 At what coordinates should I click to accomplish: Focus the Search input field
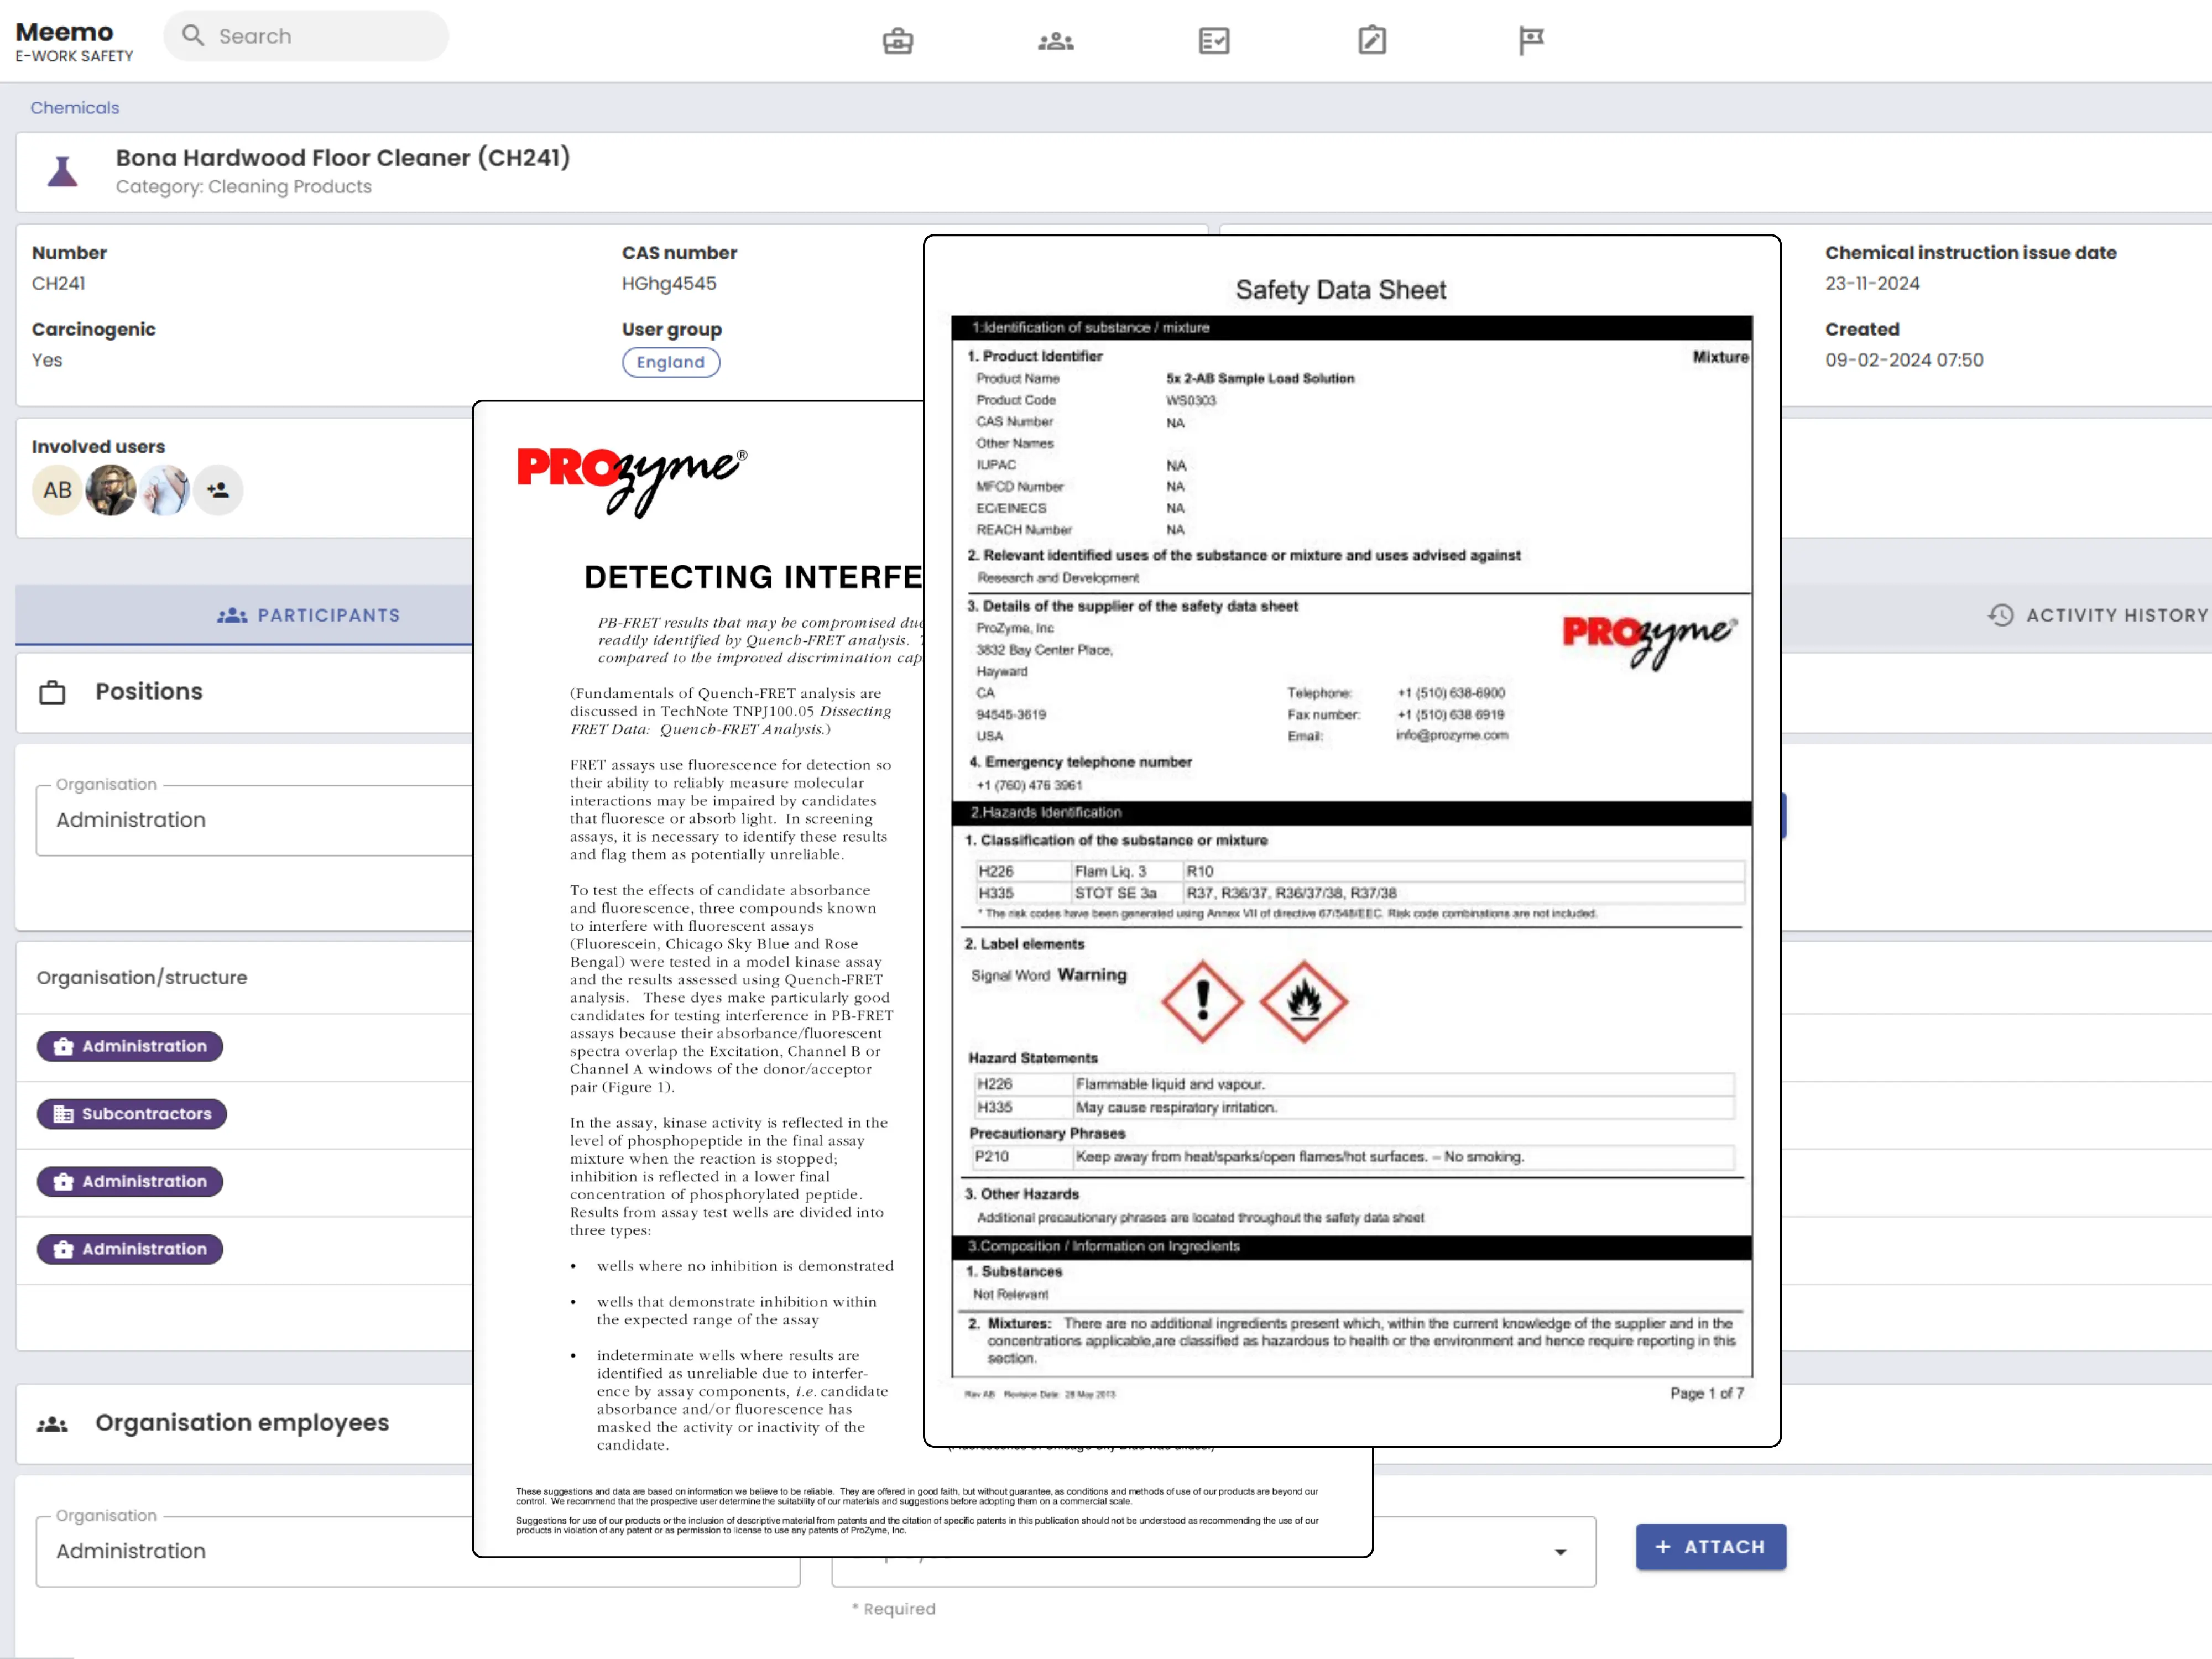click(x=320, y=36)
